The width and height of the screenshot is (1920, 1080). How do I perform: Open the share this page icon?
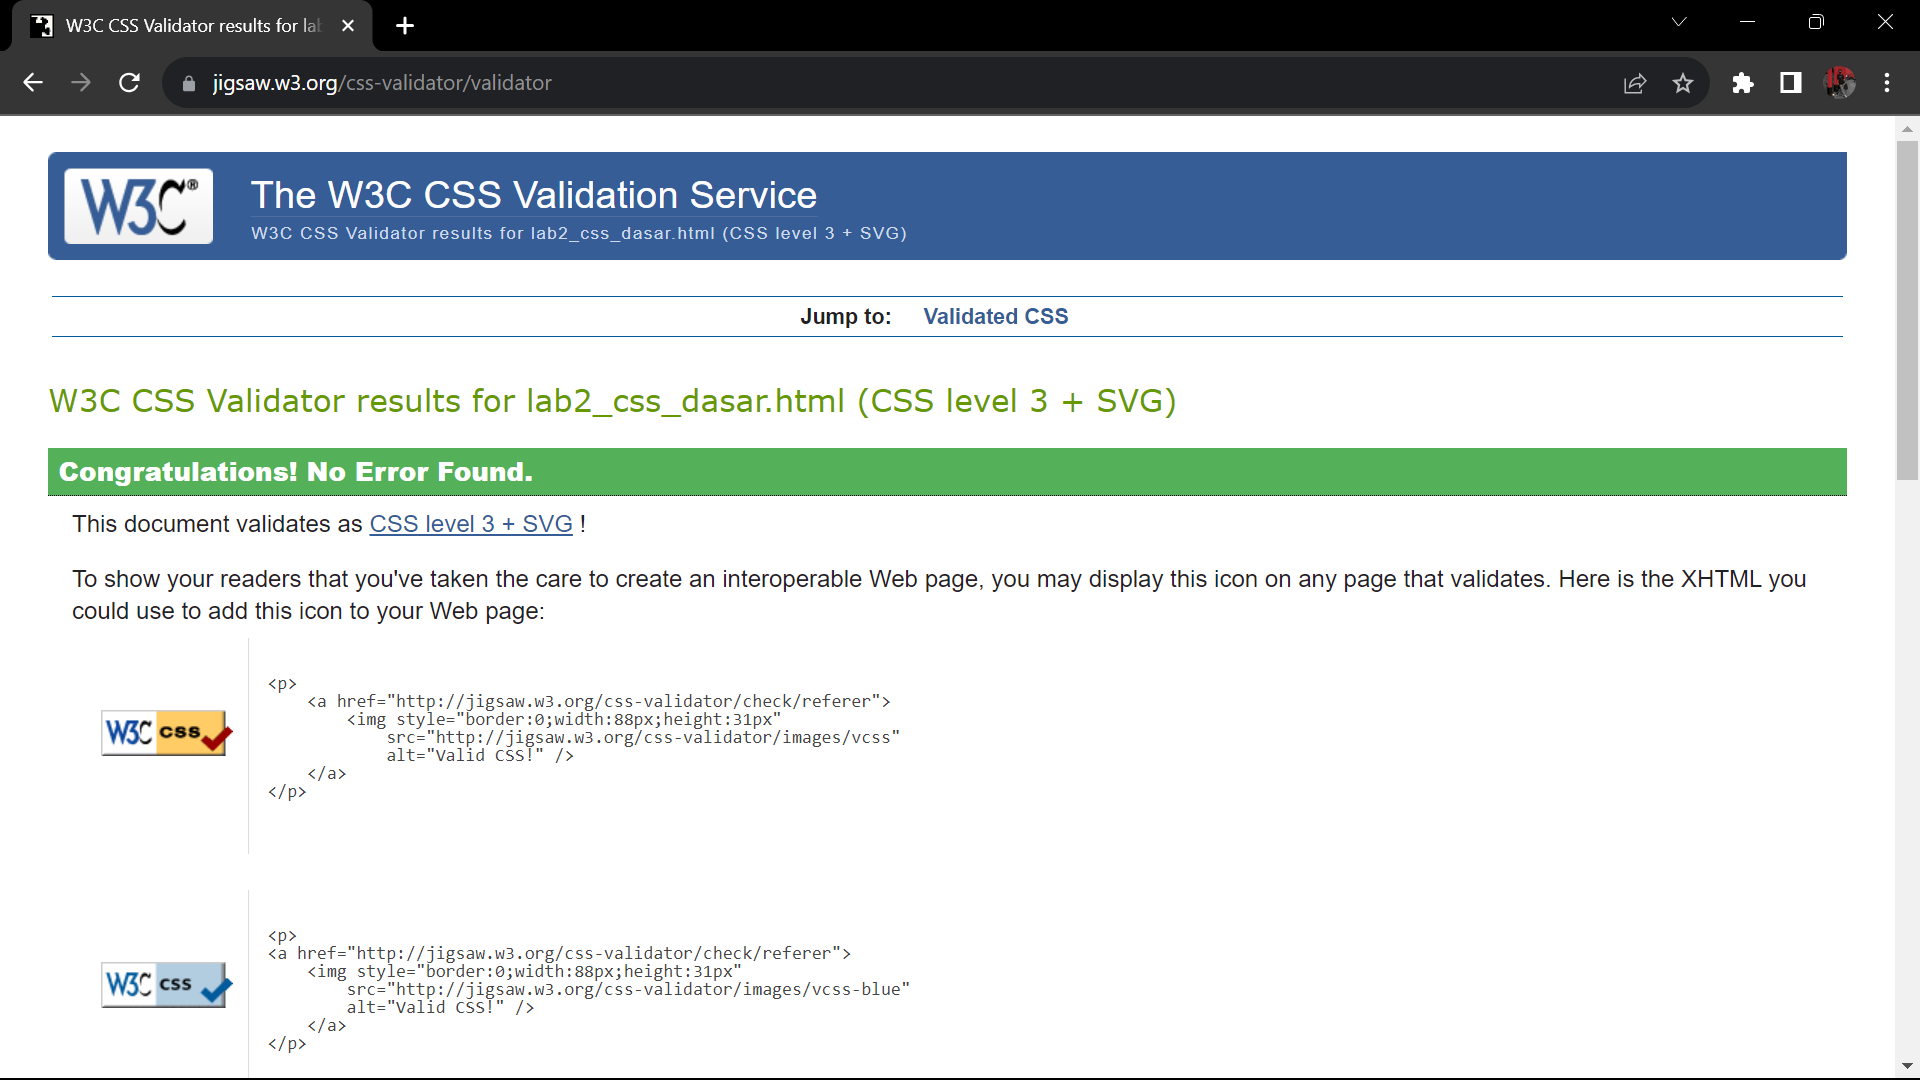point(1635,83)
